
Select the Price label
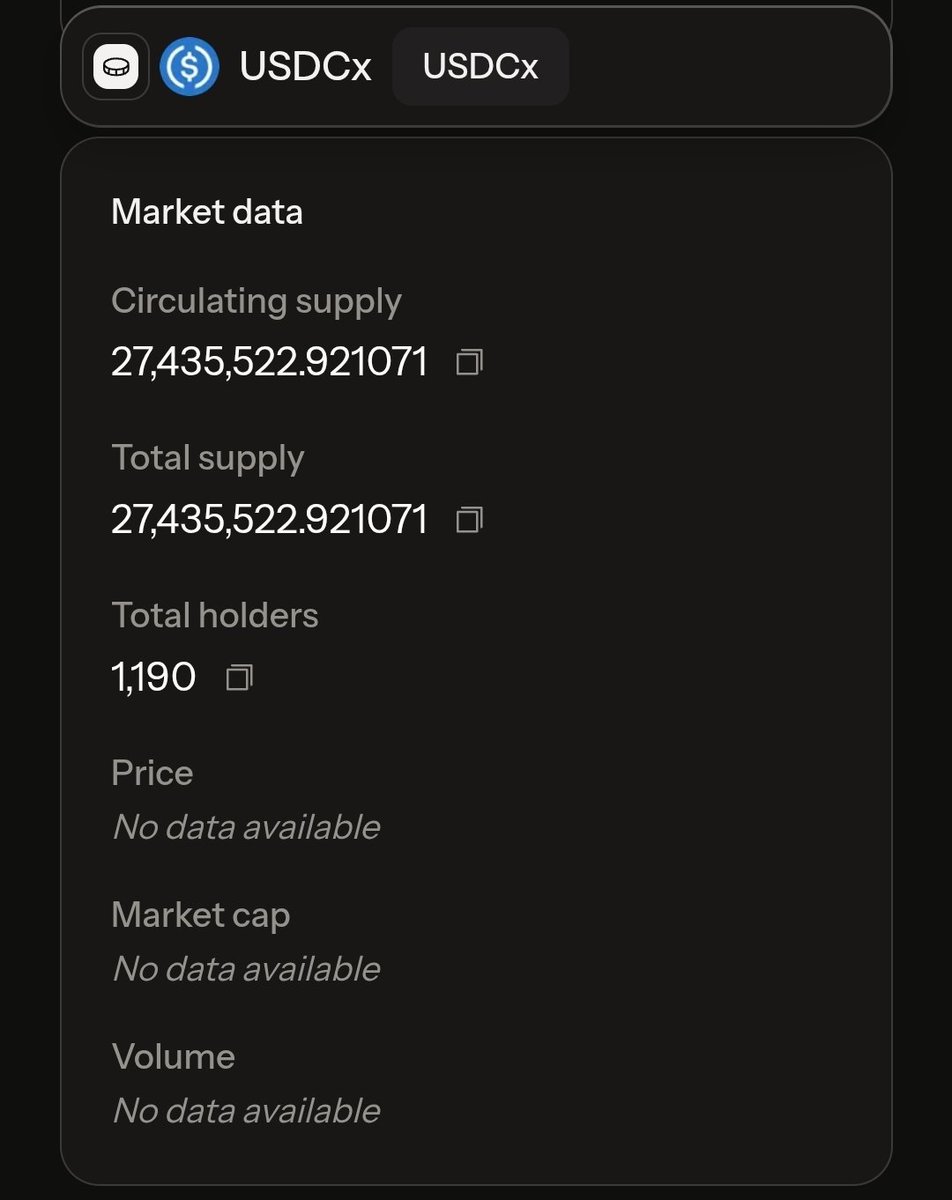(x=152, y=773)
